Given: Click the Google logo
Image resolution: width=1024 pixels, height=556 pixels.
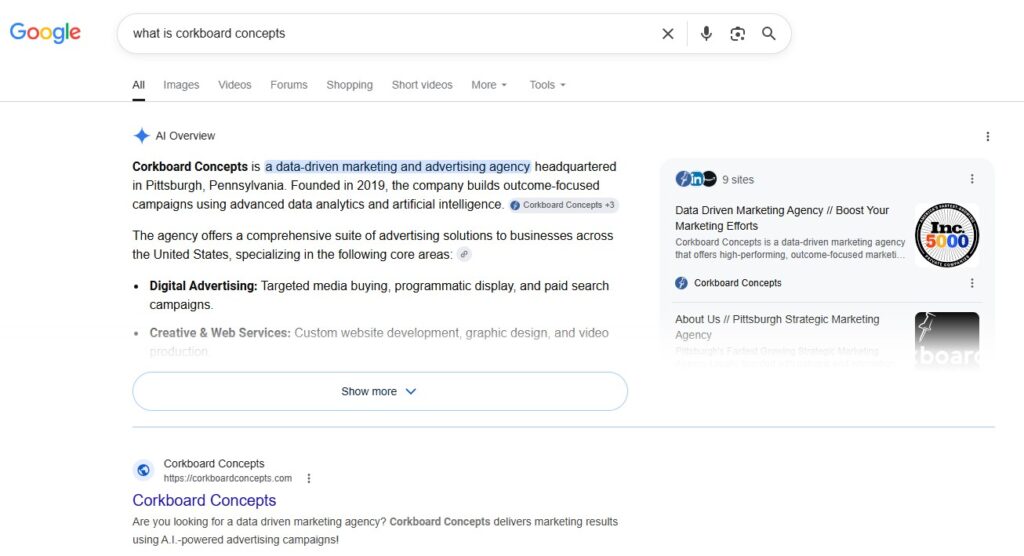Looking at the screenshot, I should (x=45, y=32).
